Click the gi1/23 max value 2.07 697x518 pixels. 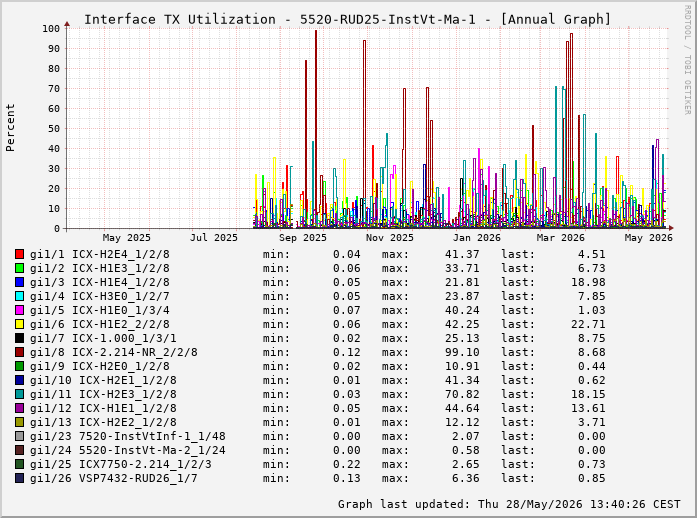pos(466,436)
